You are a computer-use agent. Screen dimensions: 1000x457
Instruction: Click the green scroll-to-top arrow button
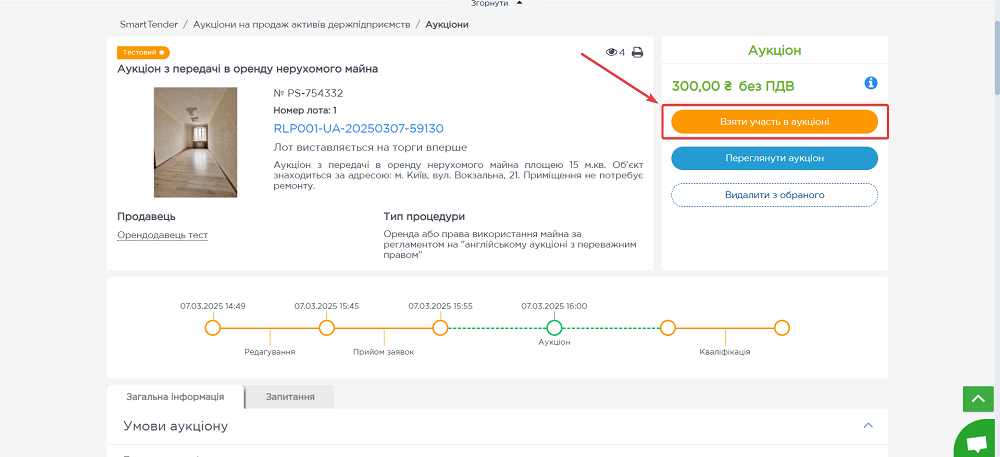pyautogui.click(x=977, y=398)
